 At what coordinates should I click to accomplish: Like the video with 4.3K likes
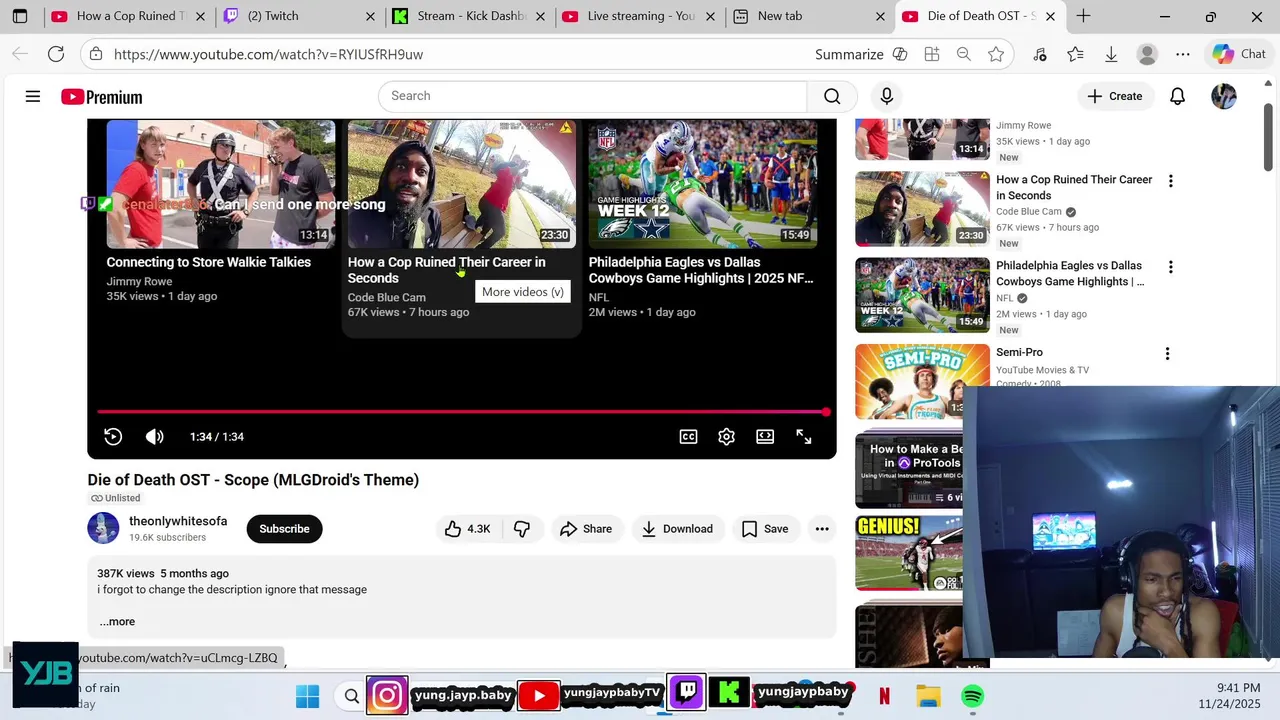[x=468, y=529]
